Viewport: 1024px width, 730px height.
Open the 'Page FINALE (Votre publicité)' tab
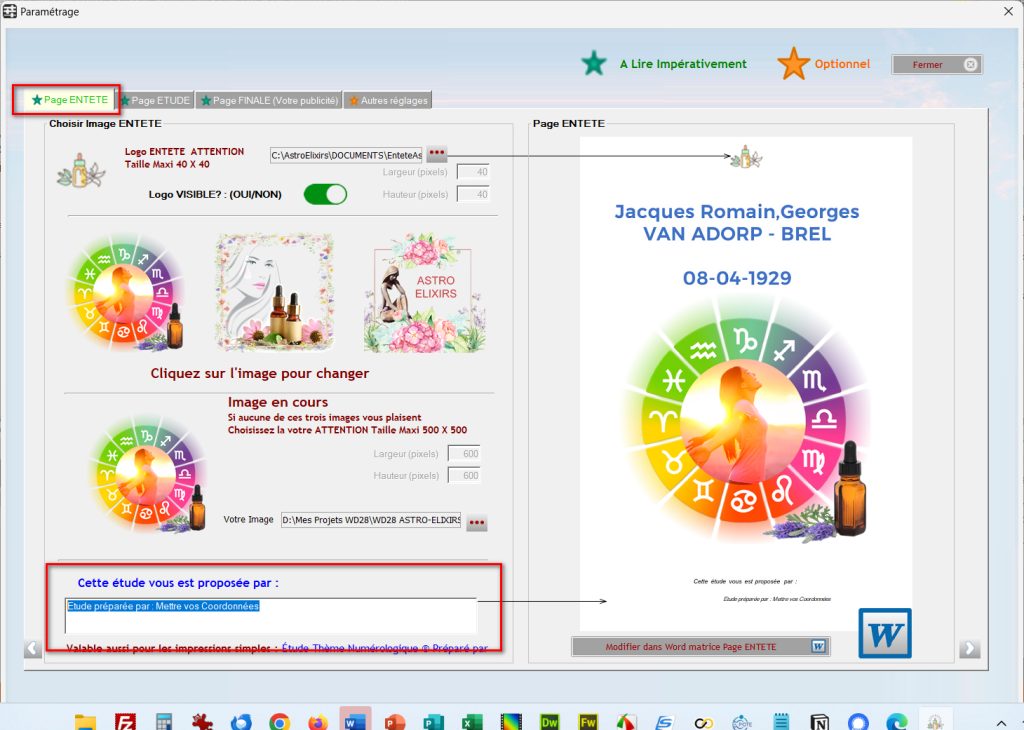tap(269, 100)
